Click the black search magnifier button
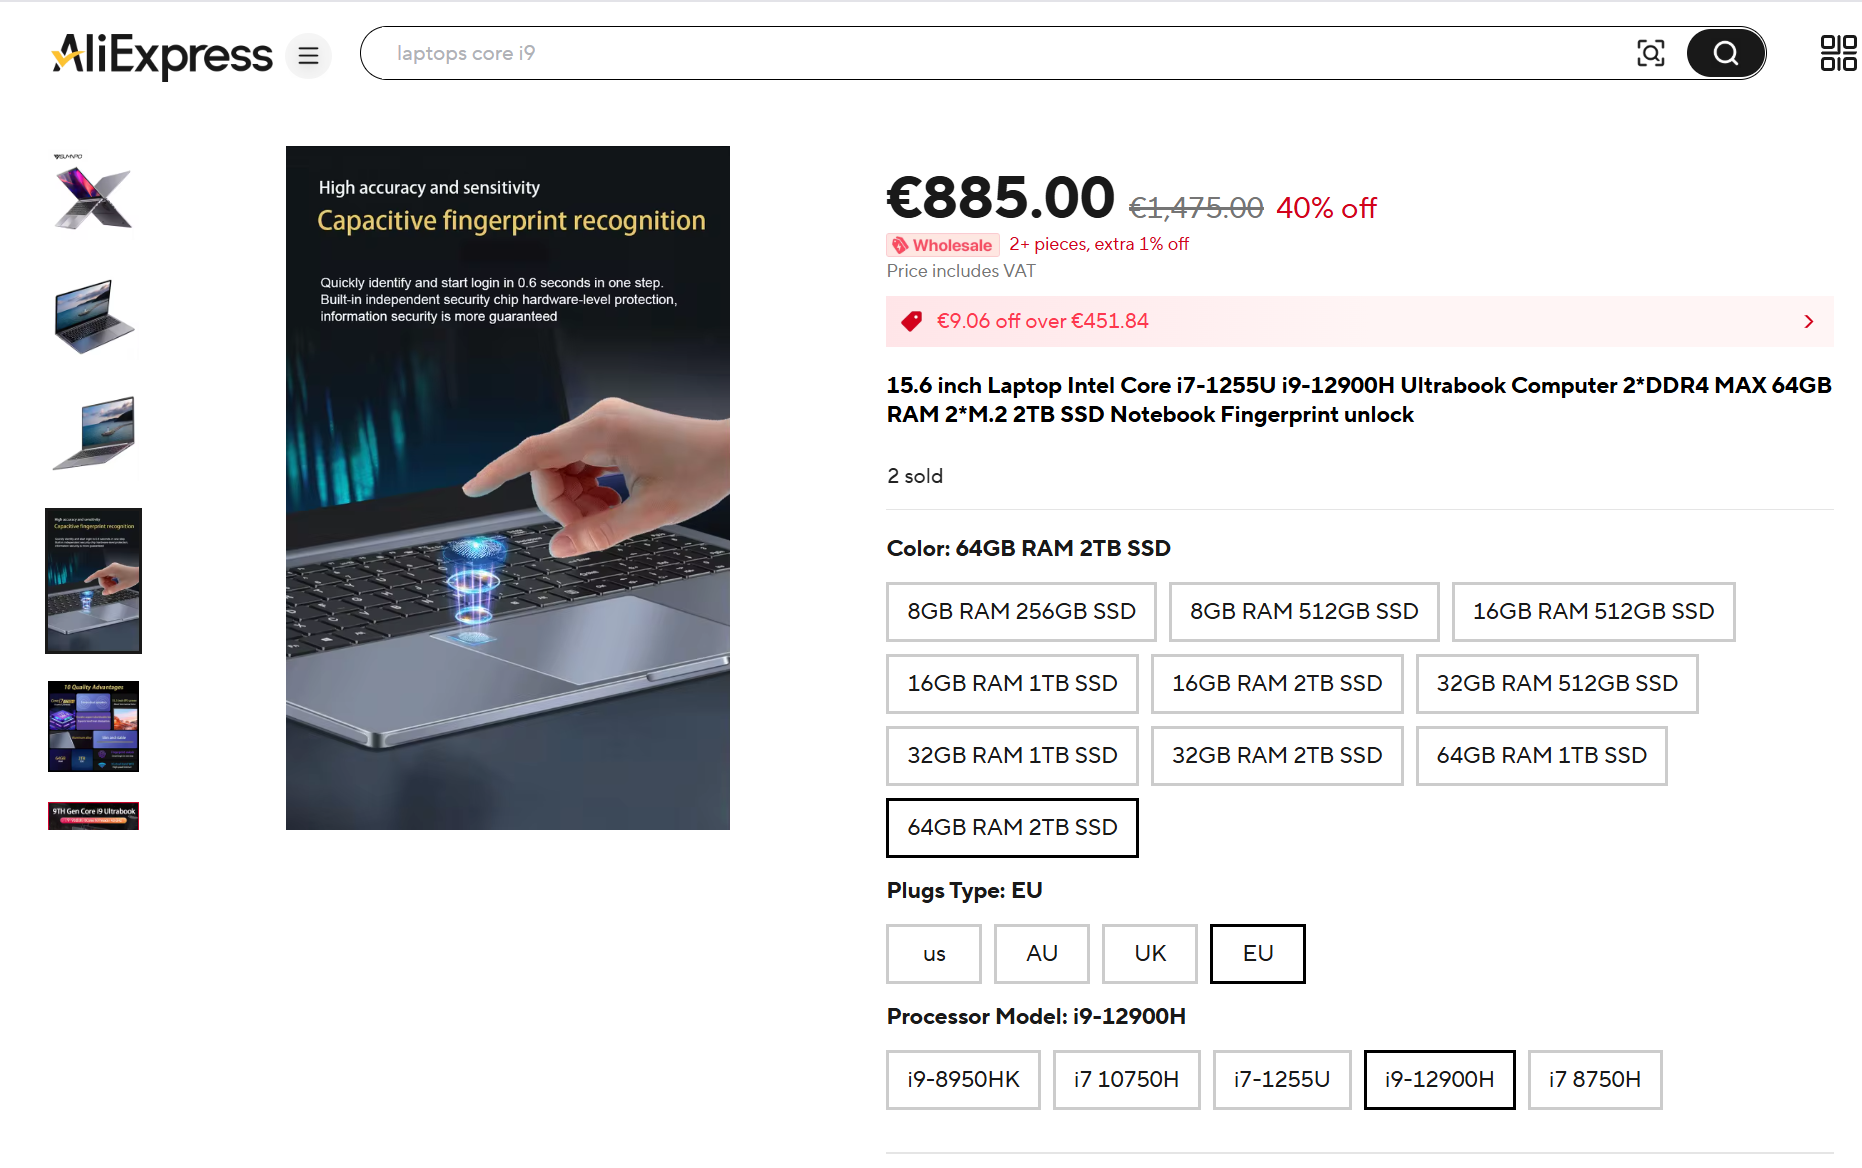 (x=1725, y=53)
